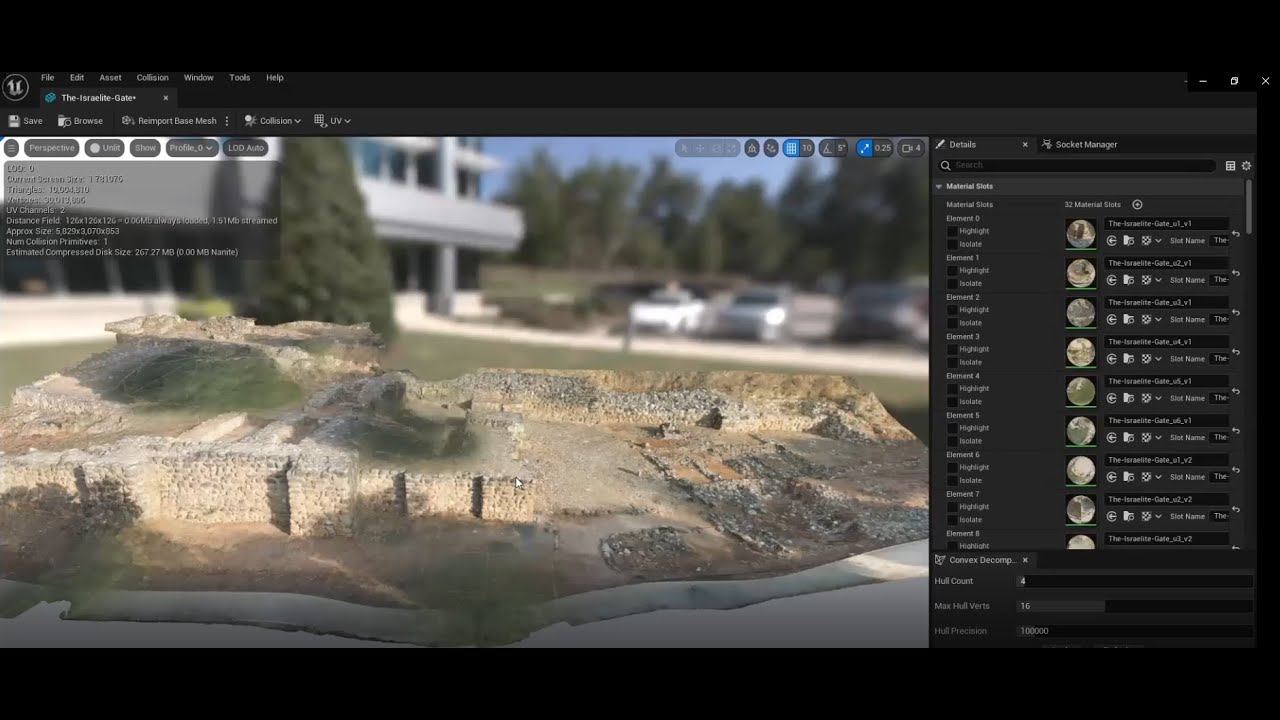This screenshot has height=720, width=1280.
Task: Click Element 4 green material thumbnail
Action: click(x=1080, y=391)
